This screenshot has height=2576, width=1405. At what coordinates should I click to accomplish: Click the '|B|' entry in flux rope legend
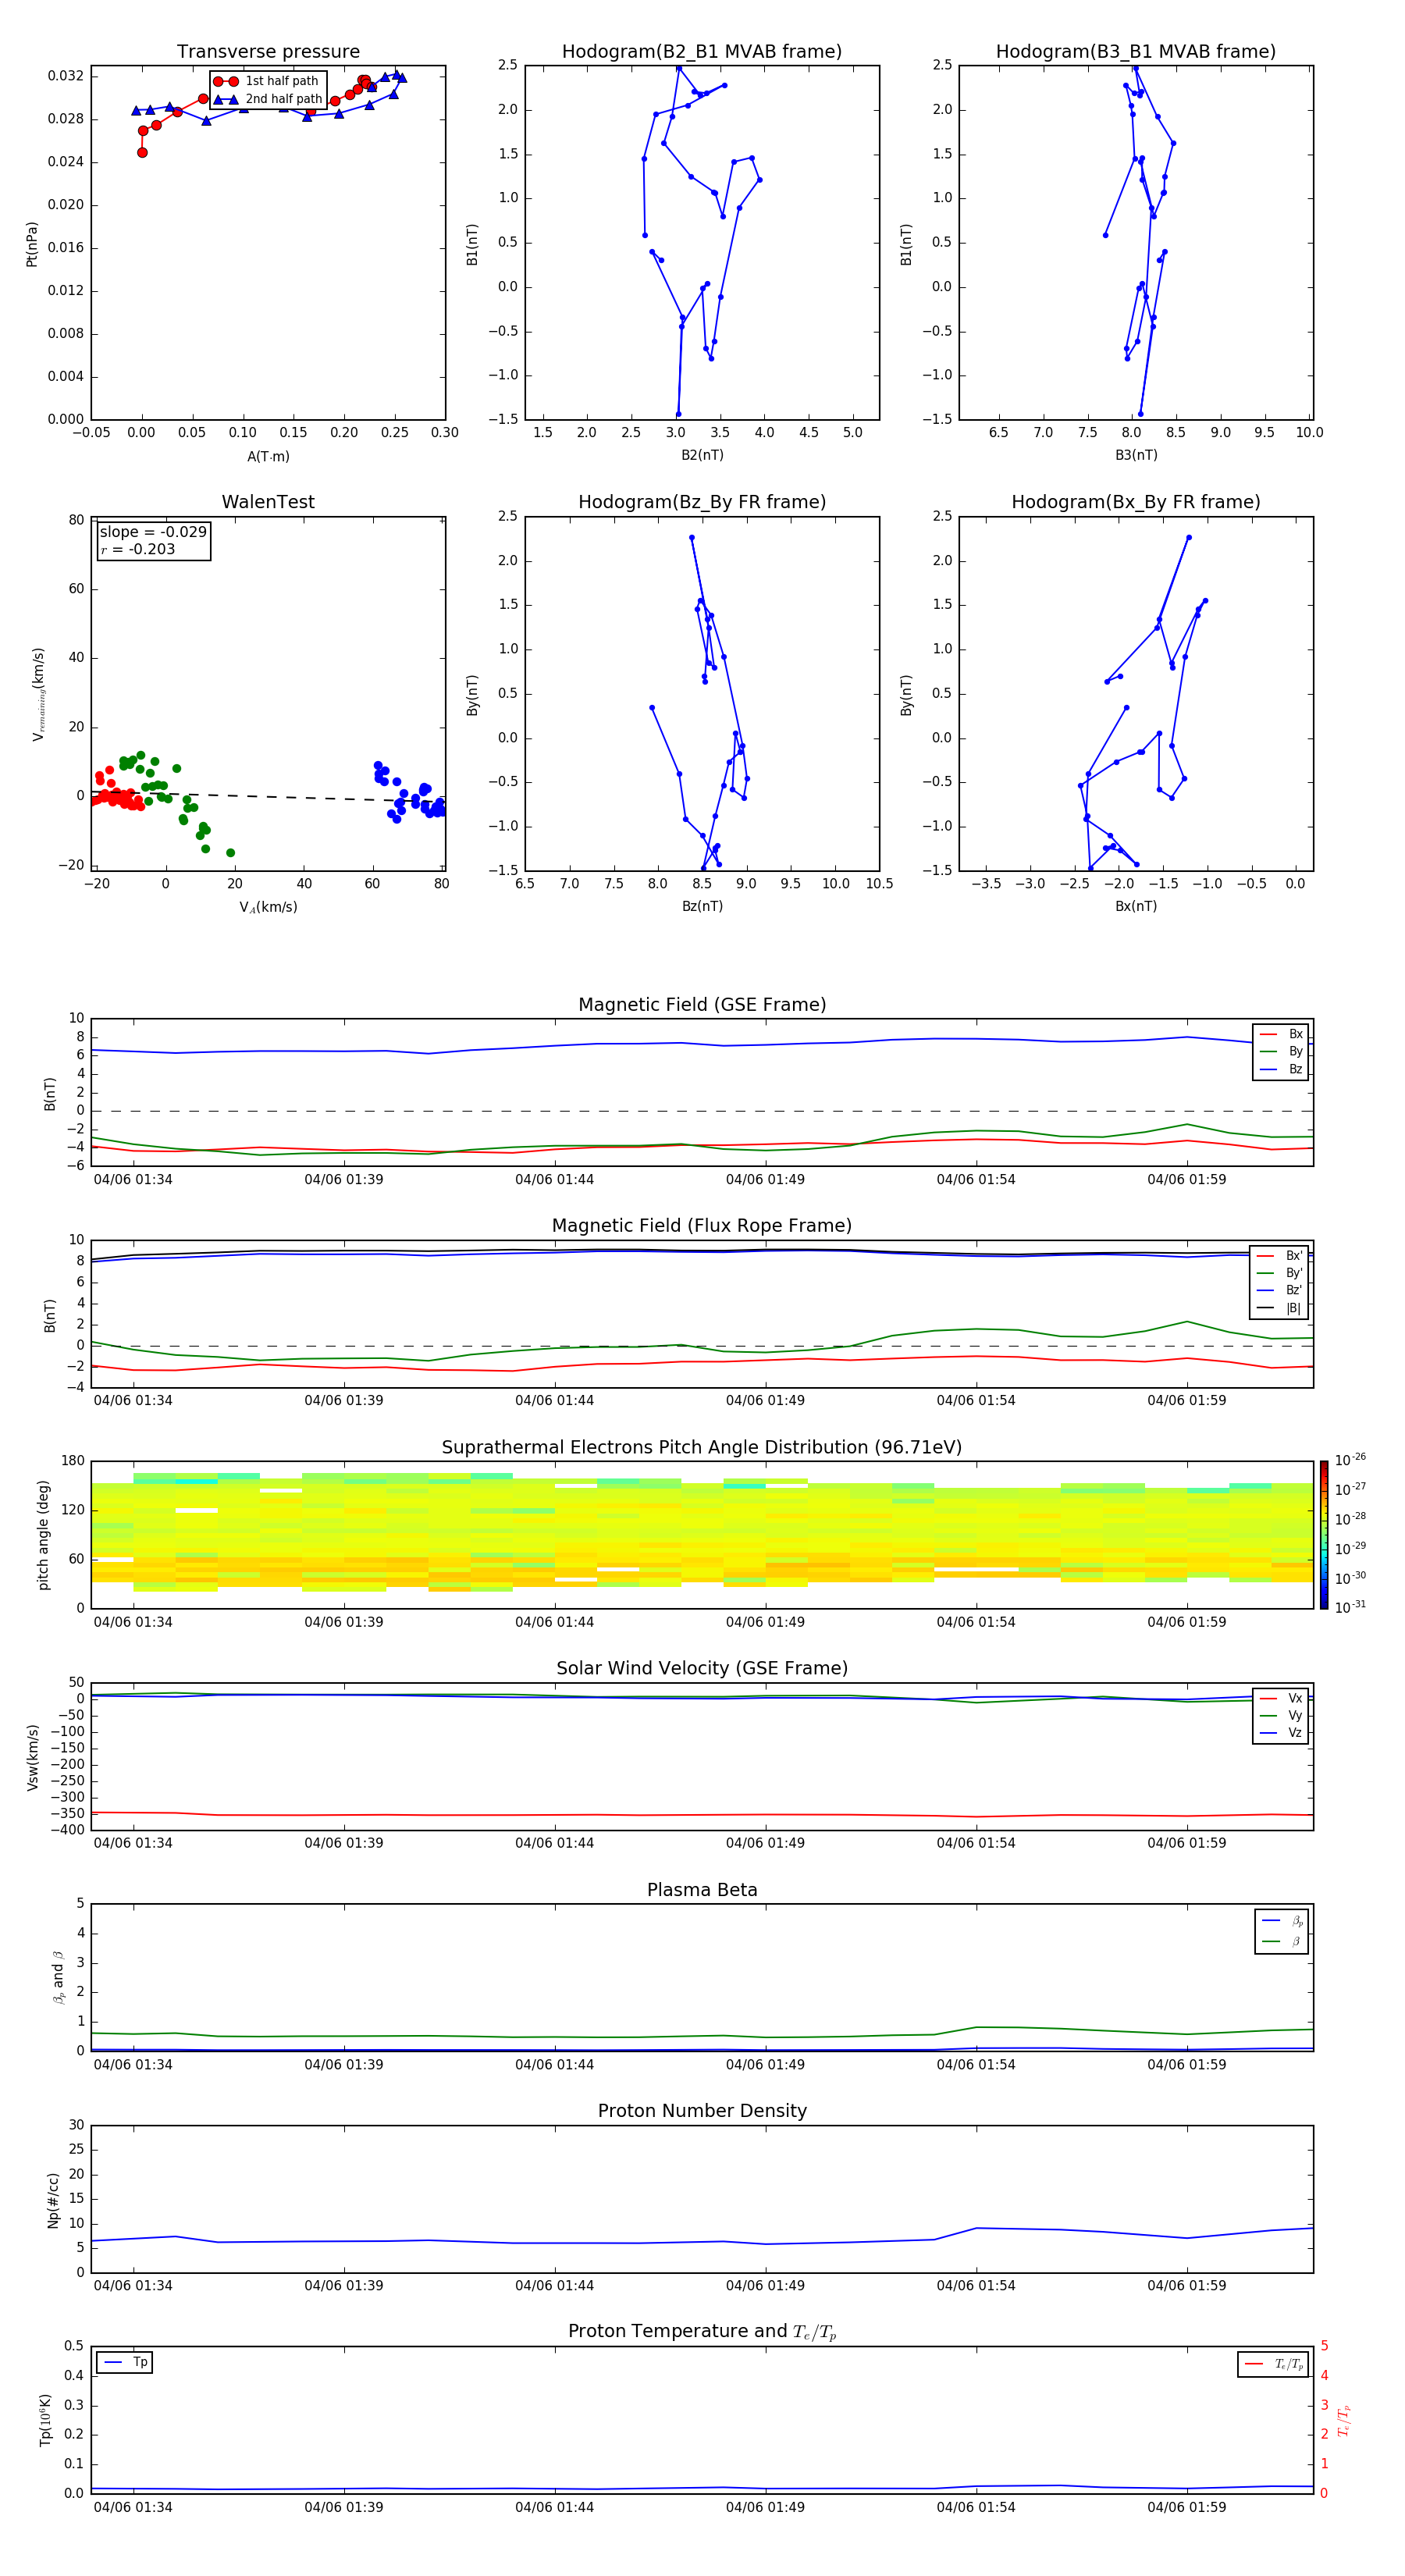[1280, 1308]
